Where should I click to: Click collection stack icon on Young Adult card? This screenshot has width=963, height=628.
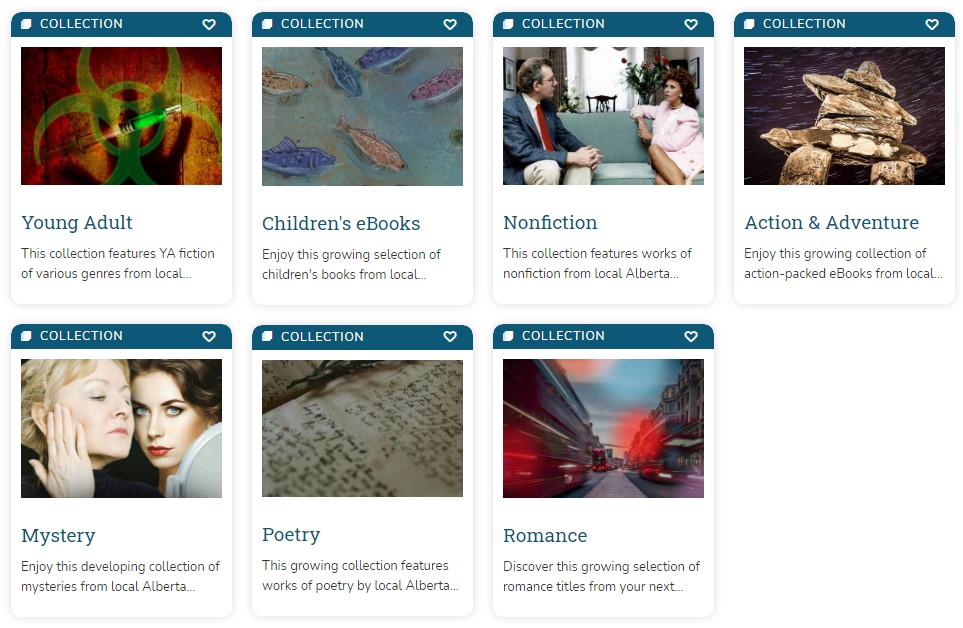[27, 24]
